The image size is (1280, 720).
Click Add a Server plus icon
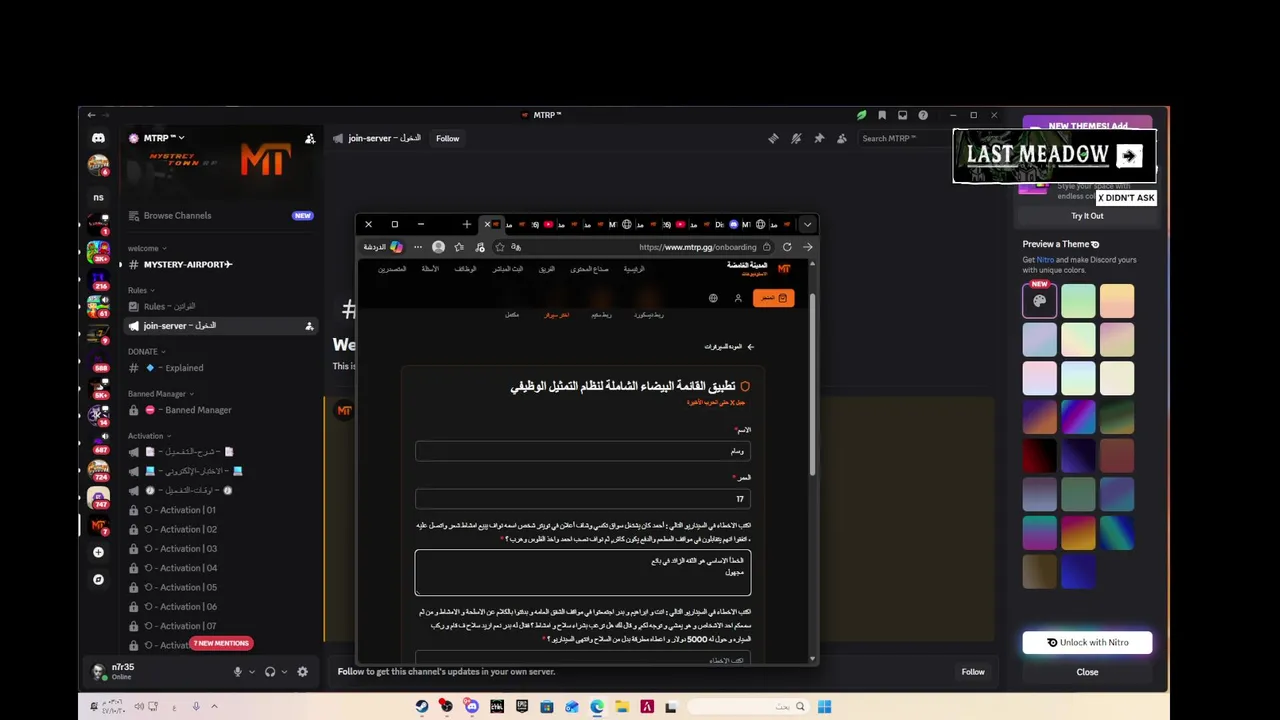tap(98, 552)
